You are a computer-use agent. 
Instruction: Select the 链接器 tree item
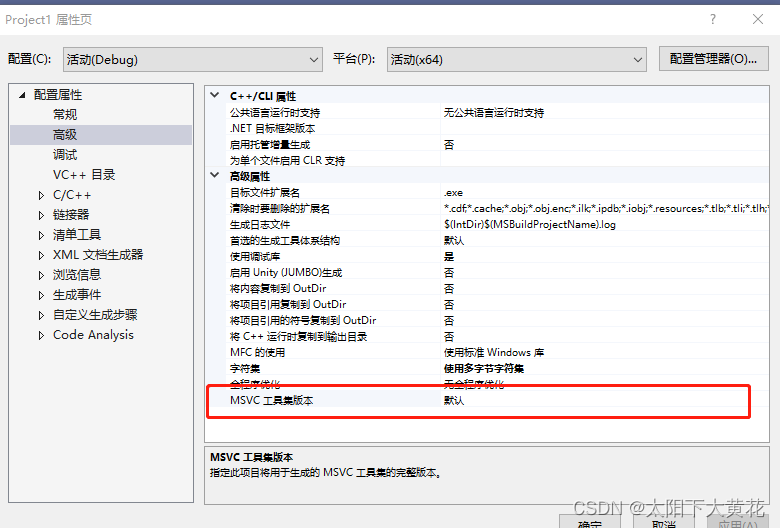click(71, 215)
